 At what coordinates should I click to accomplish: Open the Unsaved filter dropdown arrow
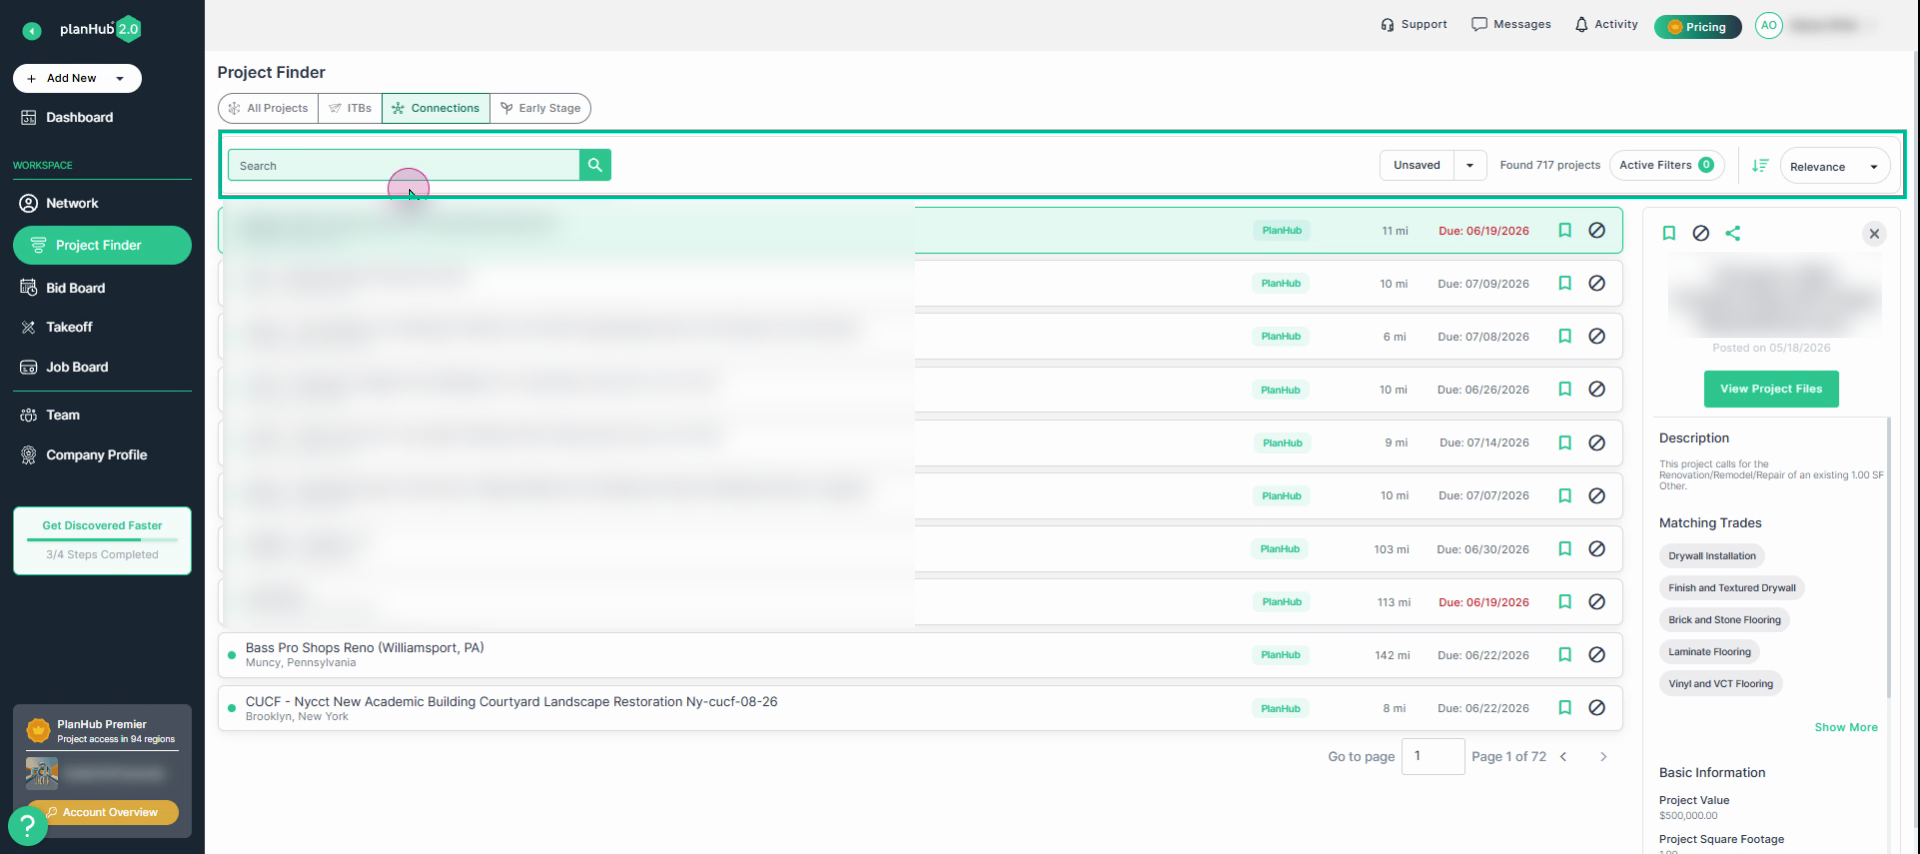point(1470,165)
